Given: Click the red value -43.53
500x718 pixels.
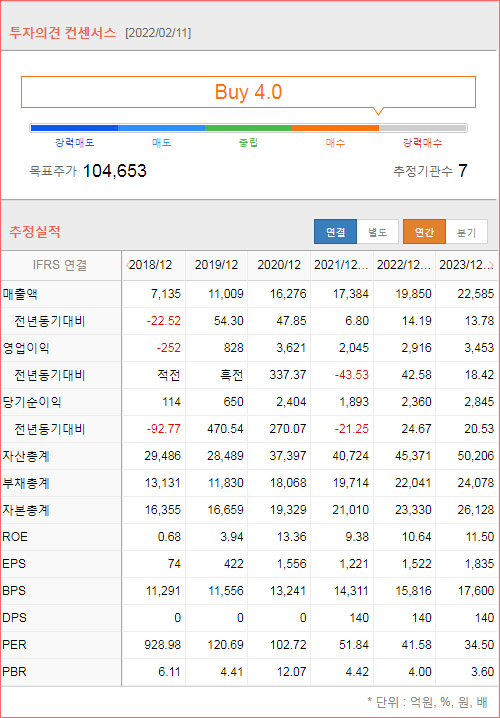Looking at the screenshot, I should [351, 375].
